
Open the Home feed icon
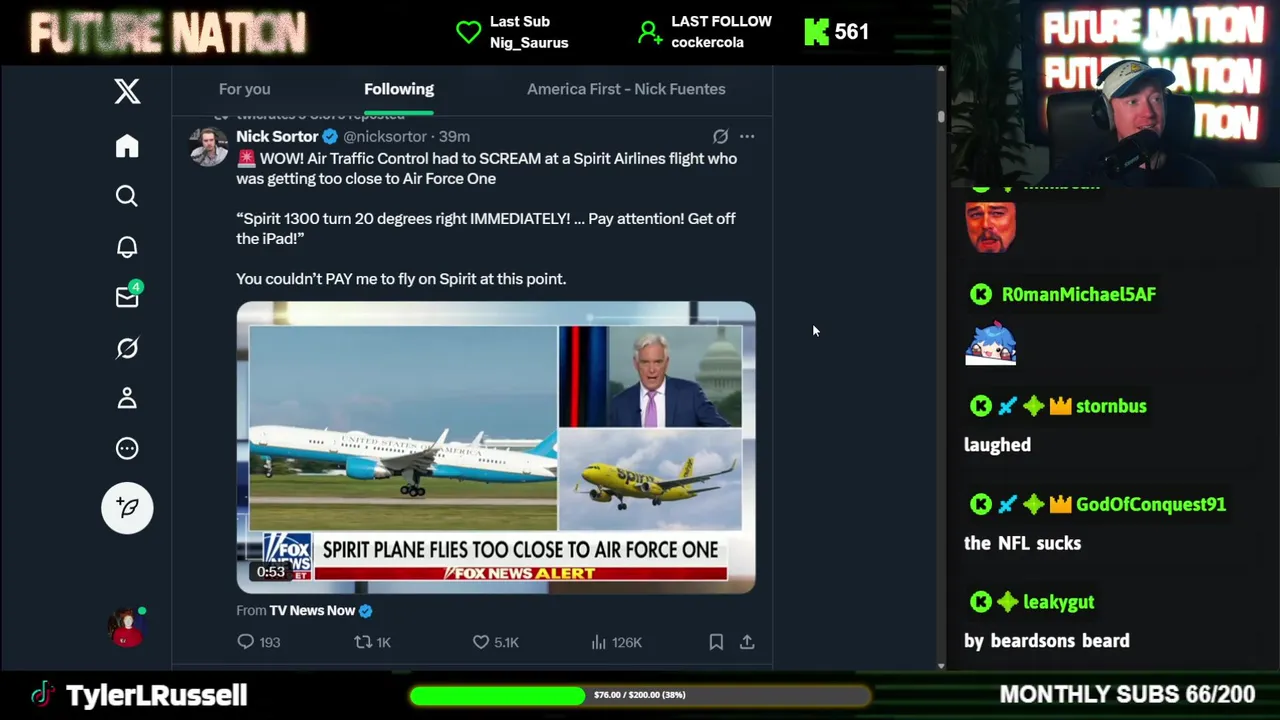click(127, 146)
